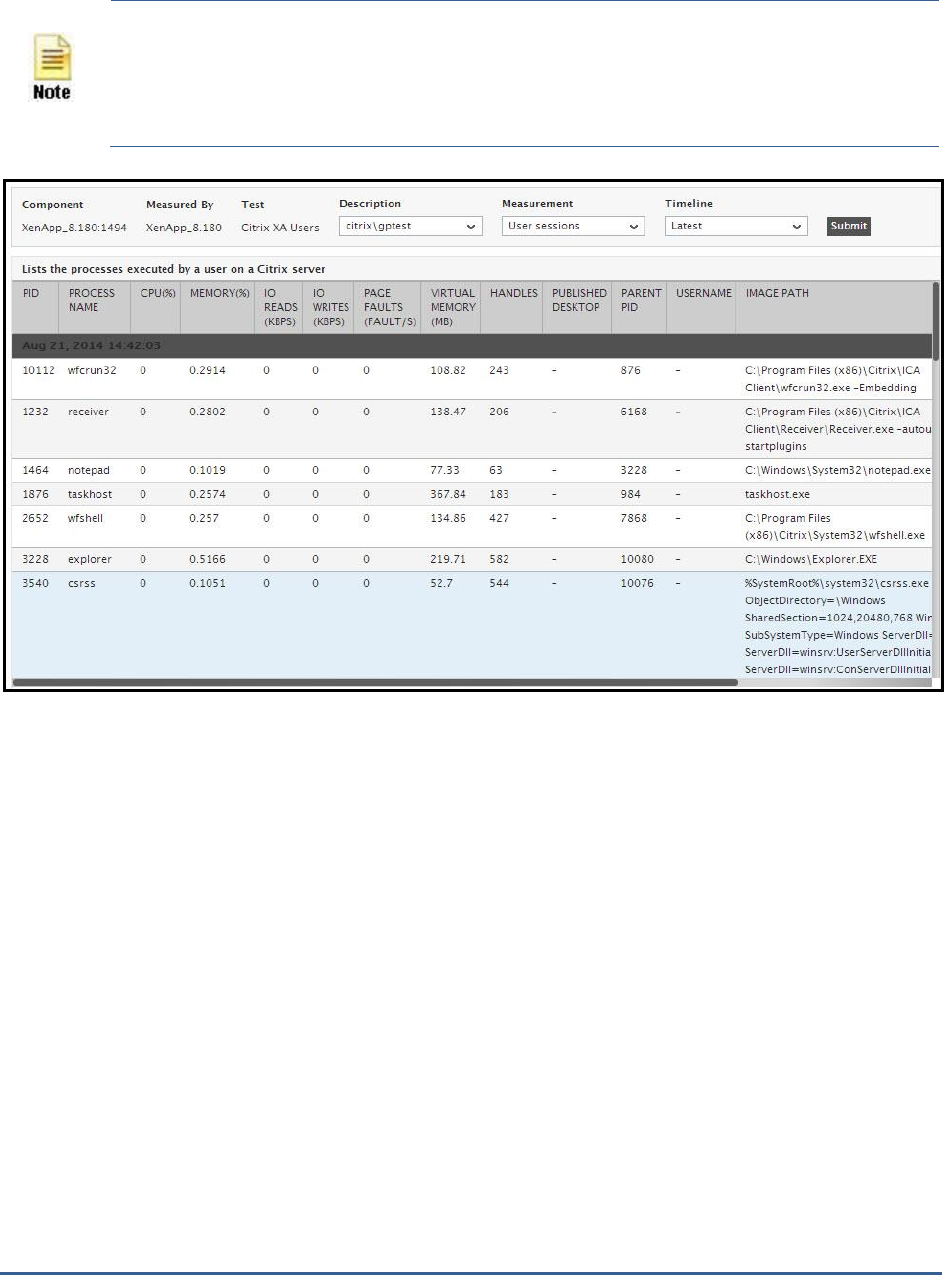The width and height of the screenshot is (944, 1275).
Task: Click handles value 427
Action: tap(499, 518)
